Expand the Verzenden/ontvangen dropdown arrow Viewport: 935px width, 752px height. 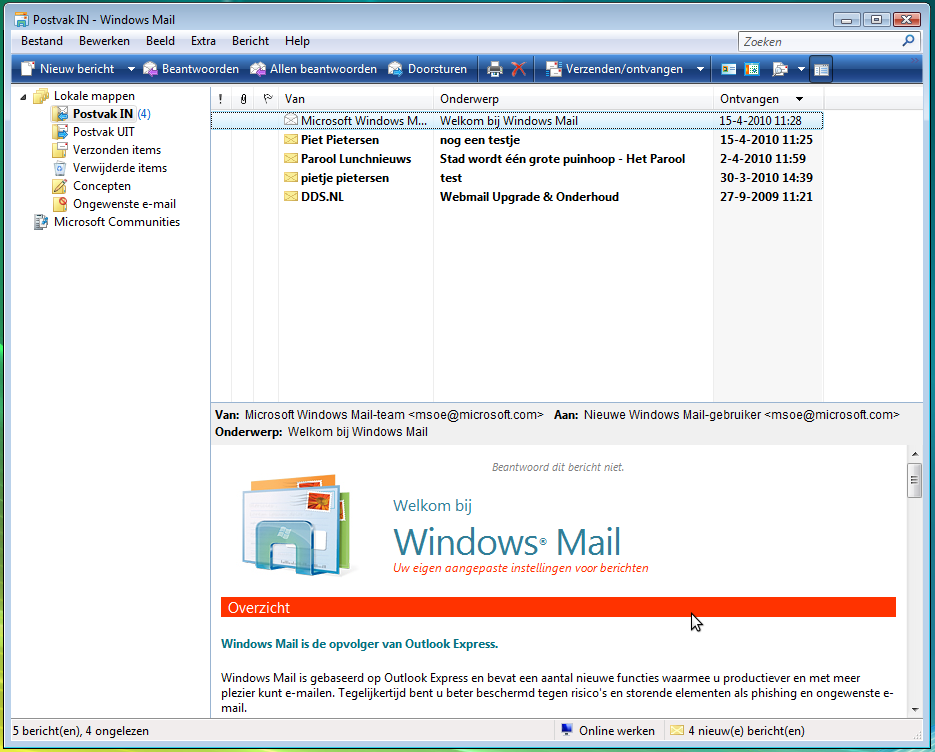click(x=700, y=69)
